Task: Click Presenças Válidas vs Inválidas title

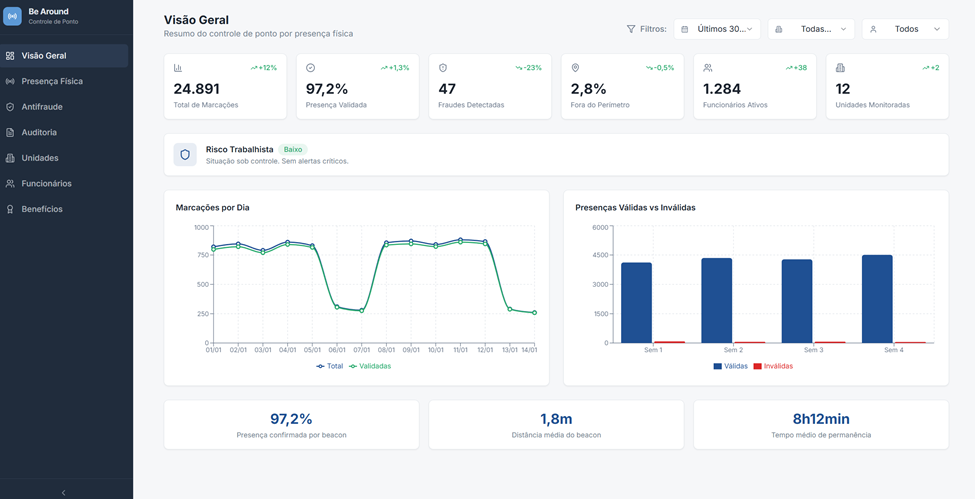Action: (x=635, y=207)
